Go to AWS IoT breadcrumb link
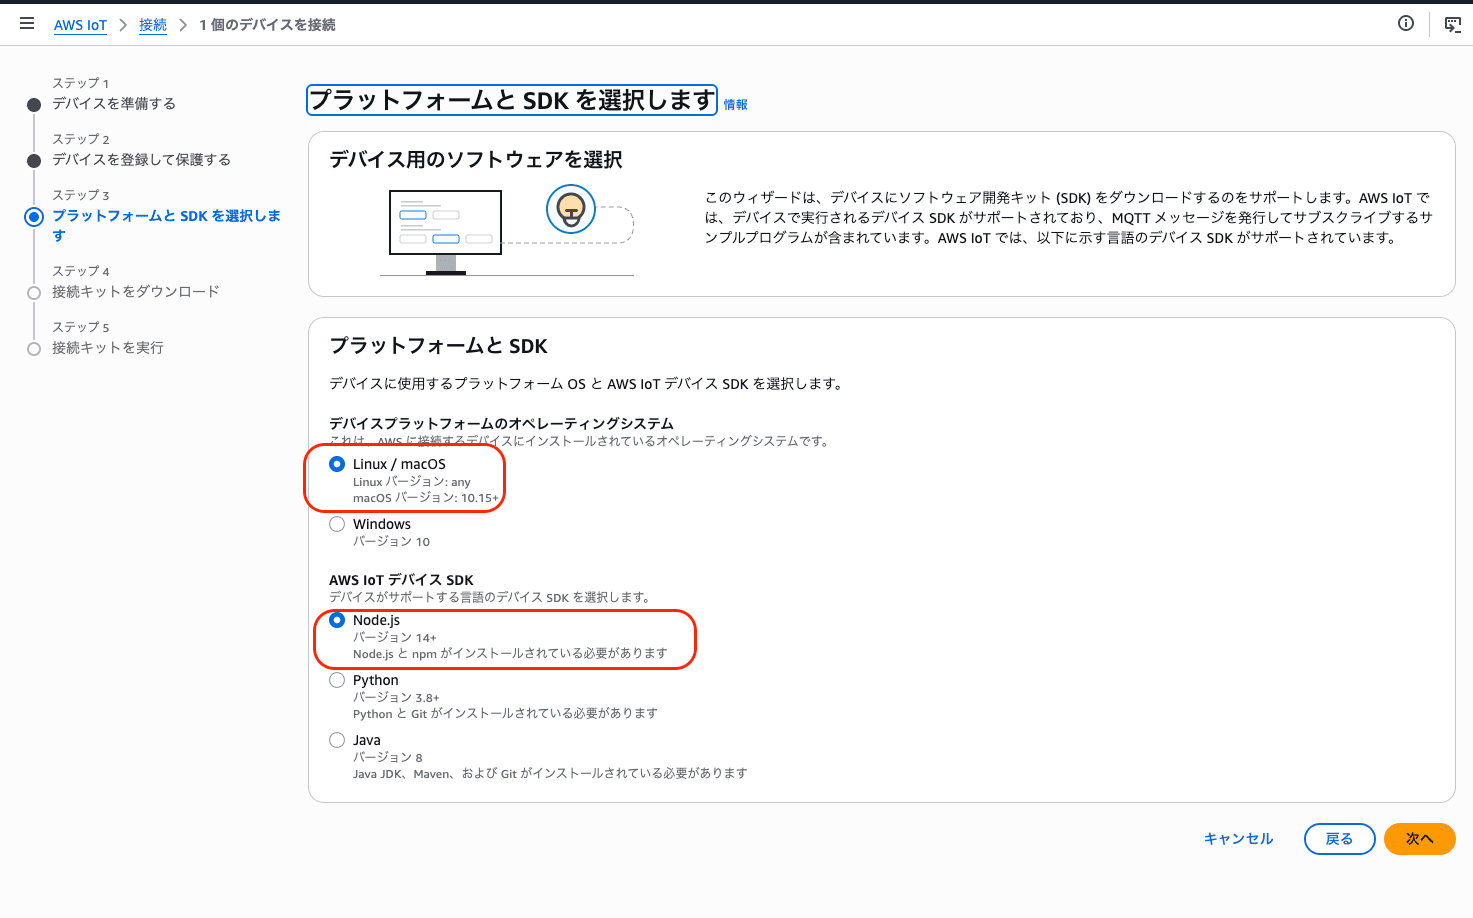This screenshot has height=918, width=1473. click(x=80, y=25)
